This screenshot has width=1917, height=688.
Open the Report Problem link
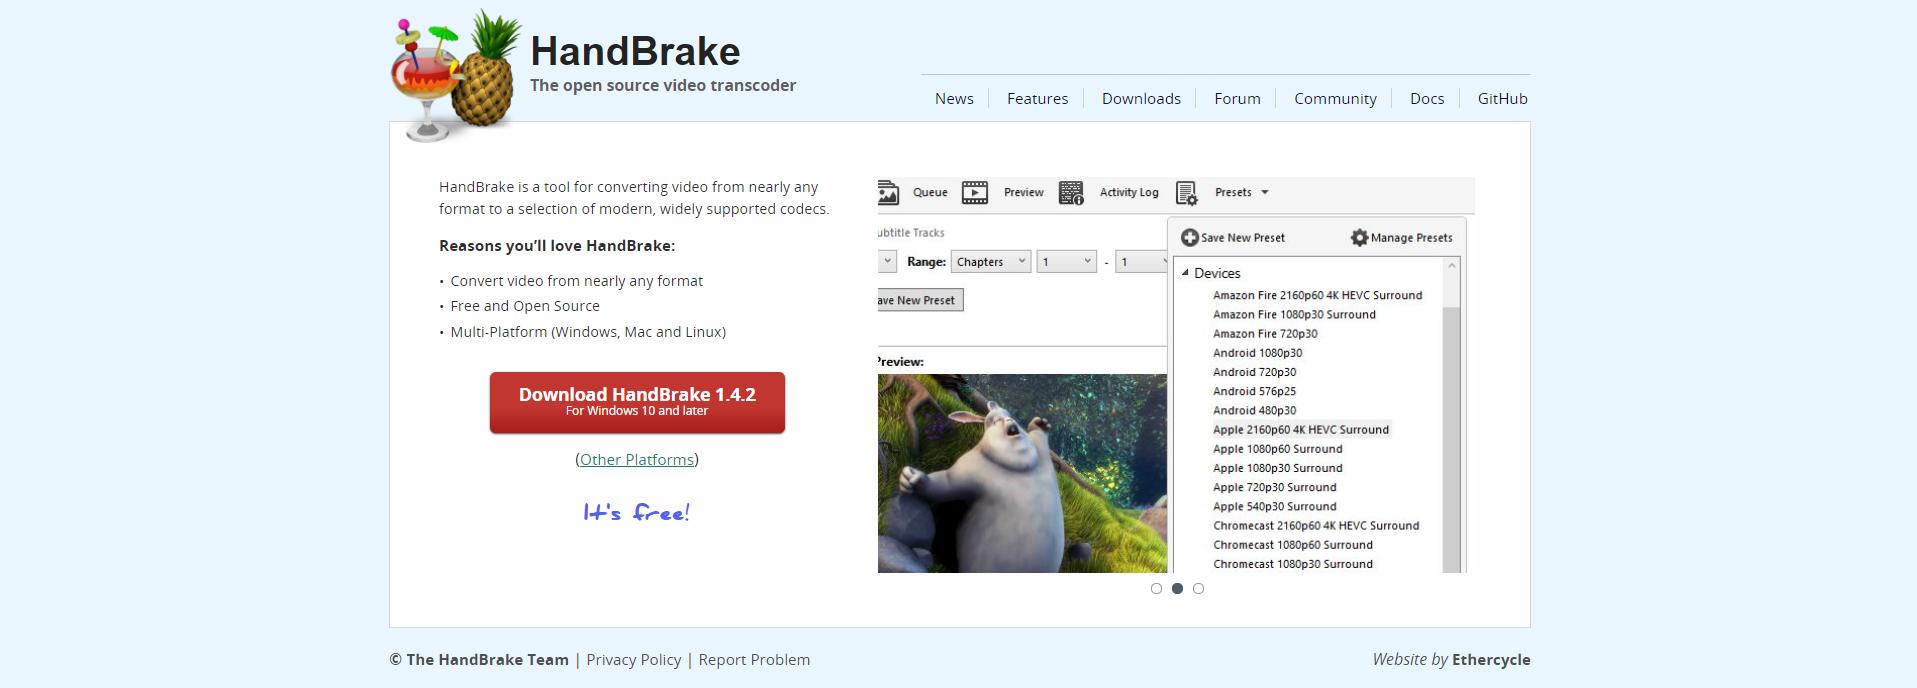click(x=754, y=660)
